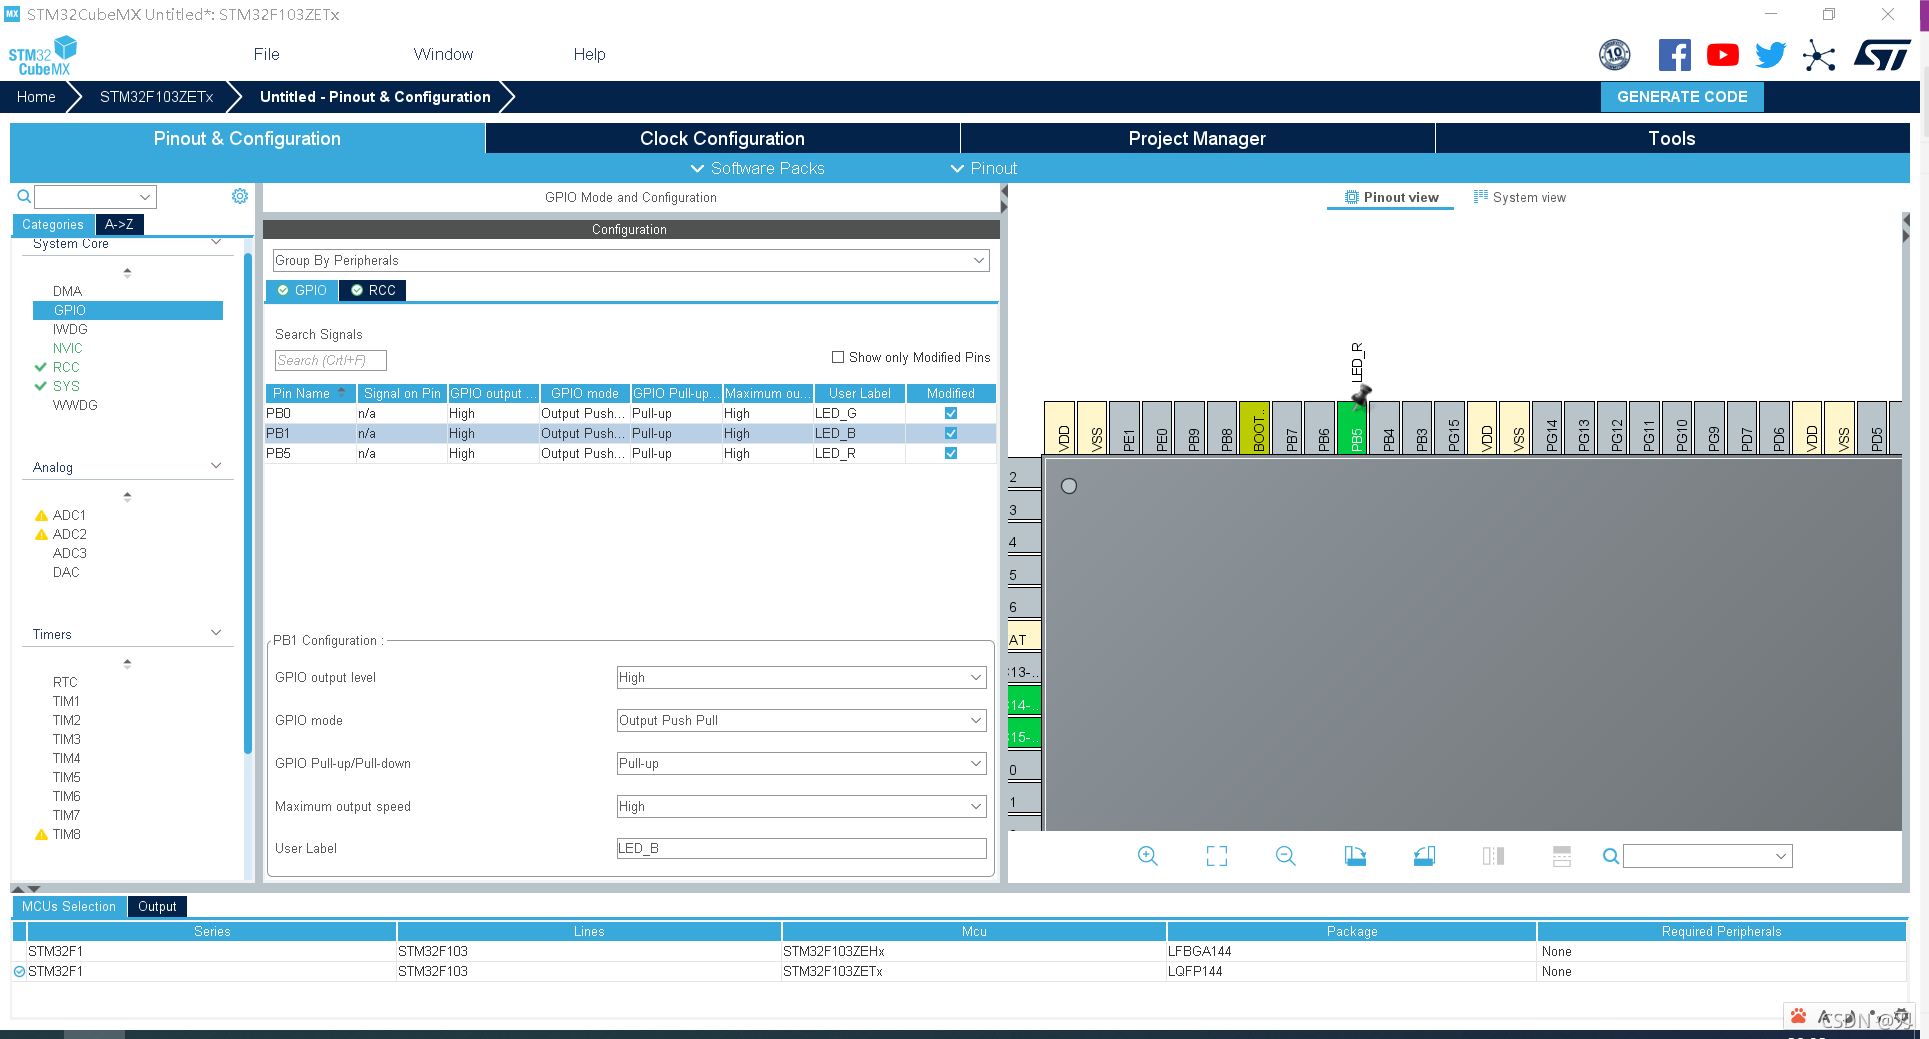This screenshot has width=1929, height=1039.
Task: Open the Window menu
Action: (x=443, y=54)
